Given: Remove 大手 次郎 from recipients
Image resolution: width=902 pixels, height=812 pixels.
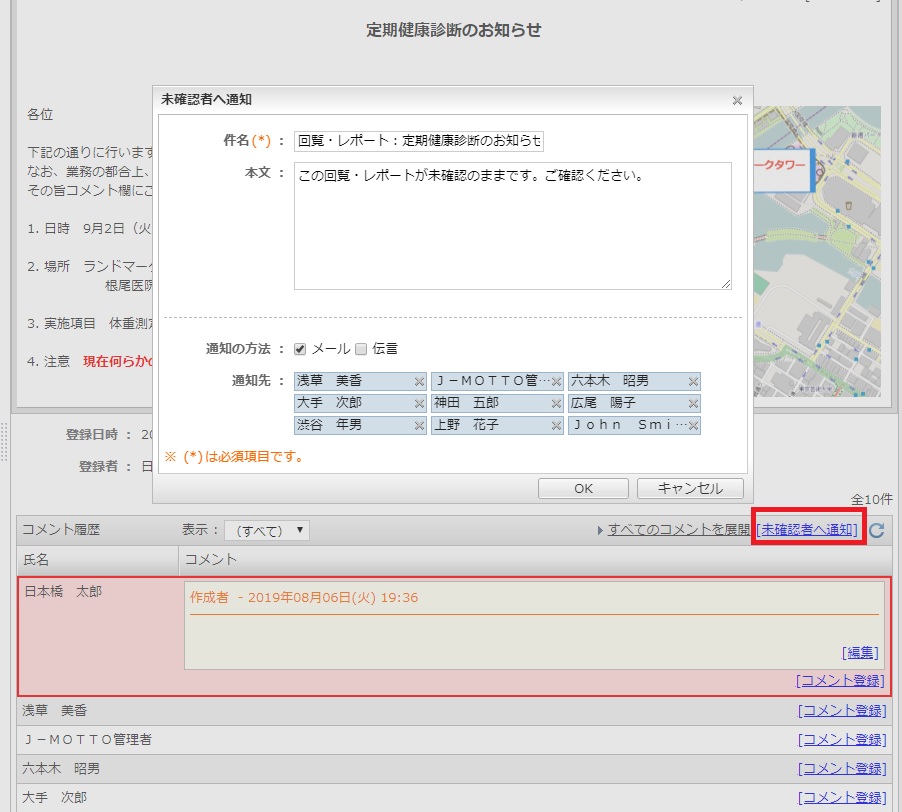Looking at the screenshot, I should point(419,403).
